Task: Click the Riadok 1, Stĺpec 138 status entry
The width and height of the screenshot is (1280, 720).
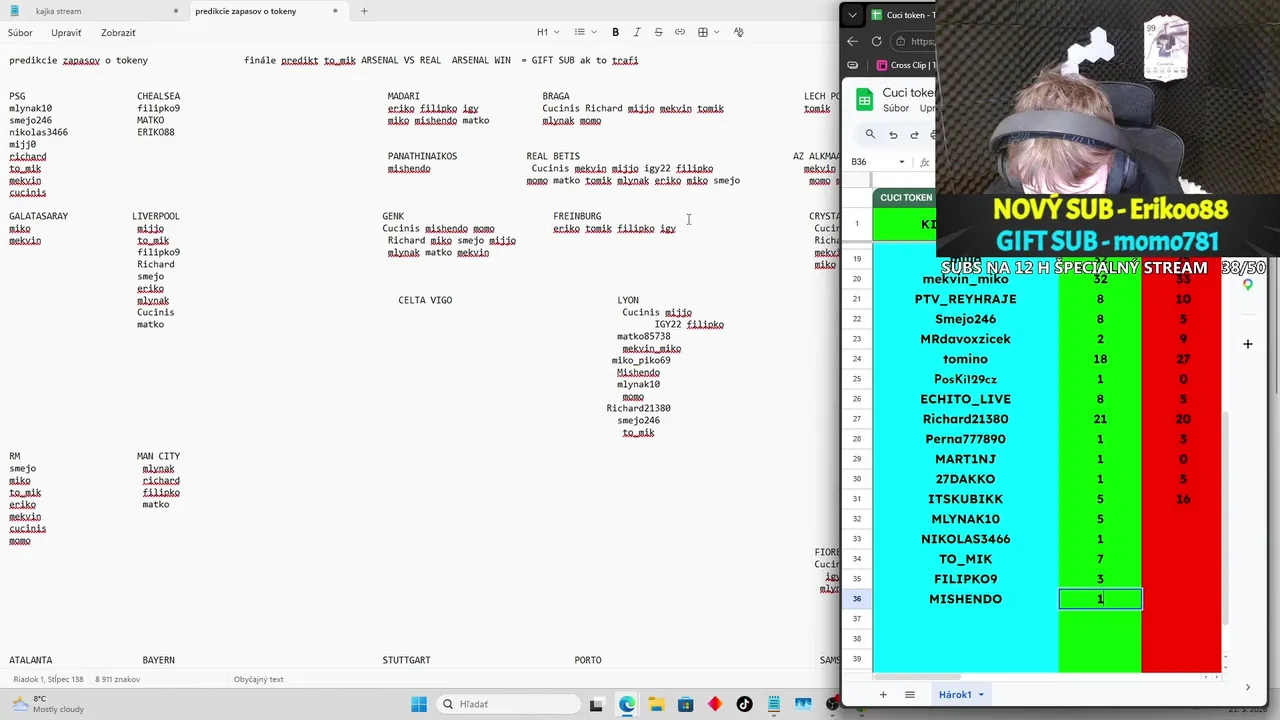Action: coord(48,679)
